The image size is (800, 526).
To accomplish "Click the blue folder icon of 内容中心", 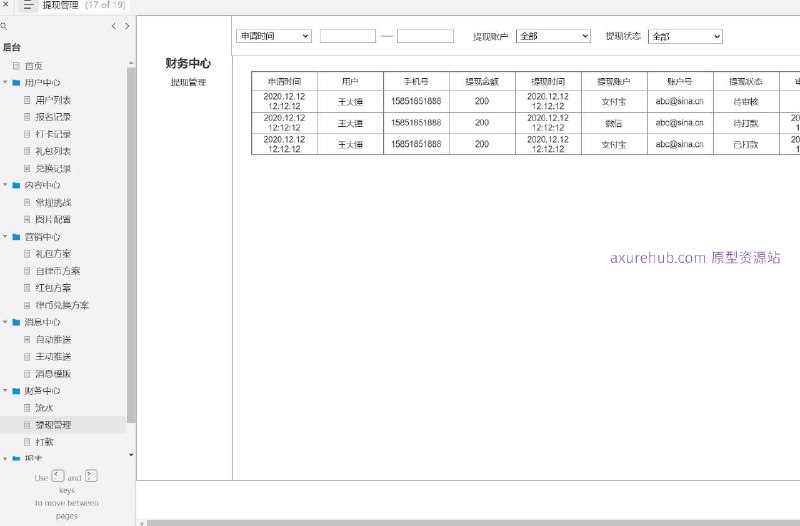I will pyautogui.click(x=16, y=185).
